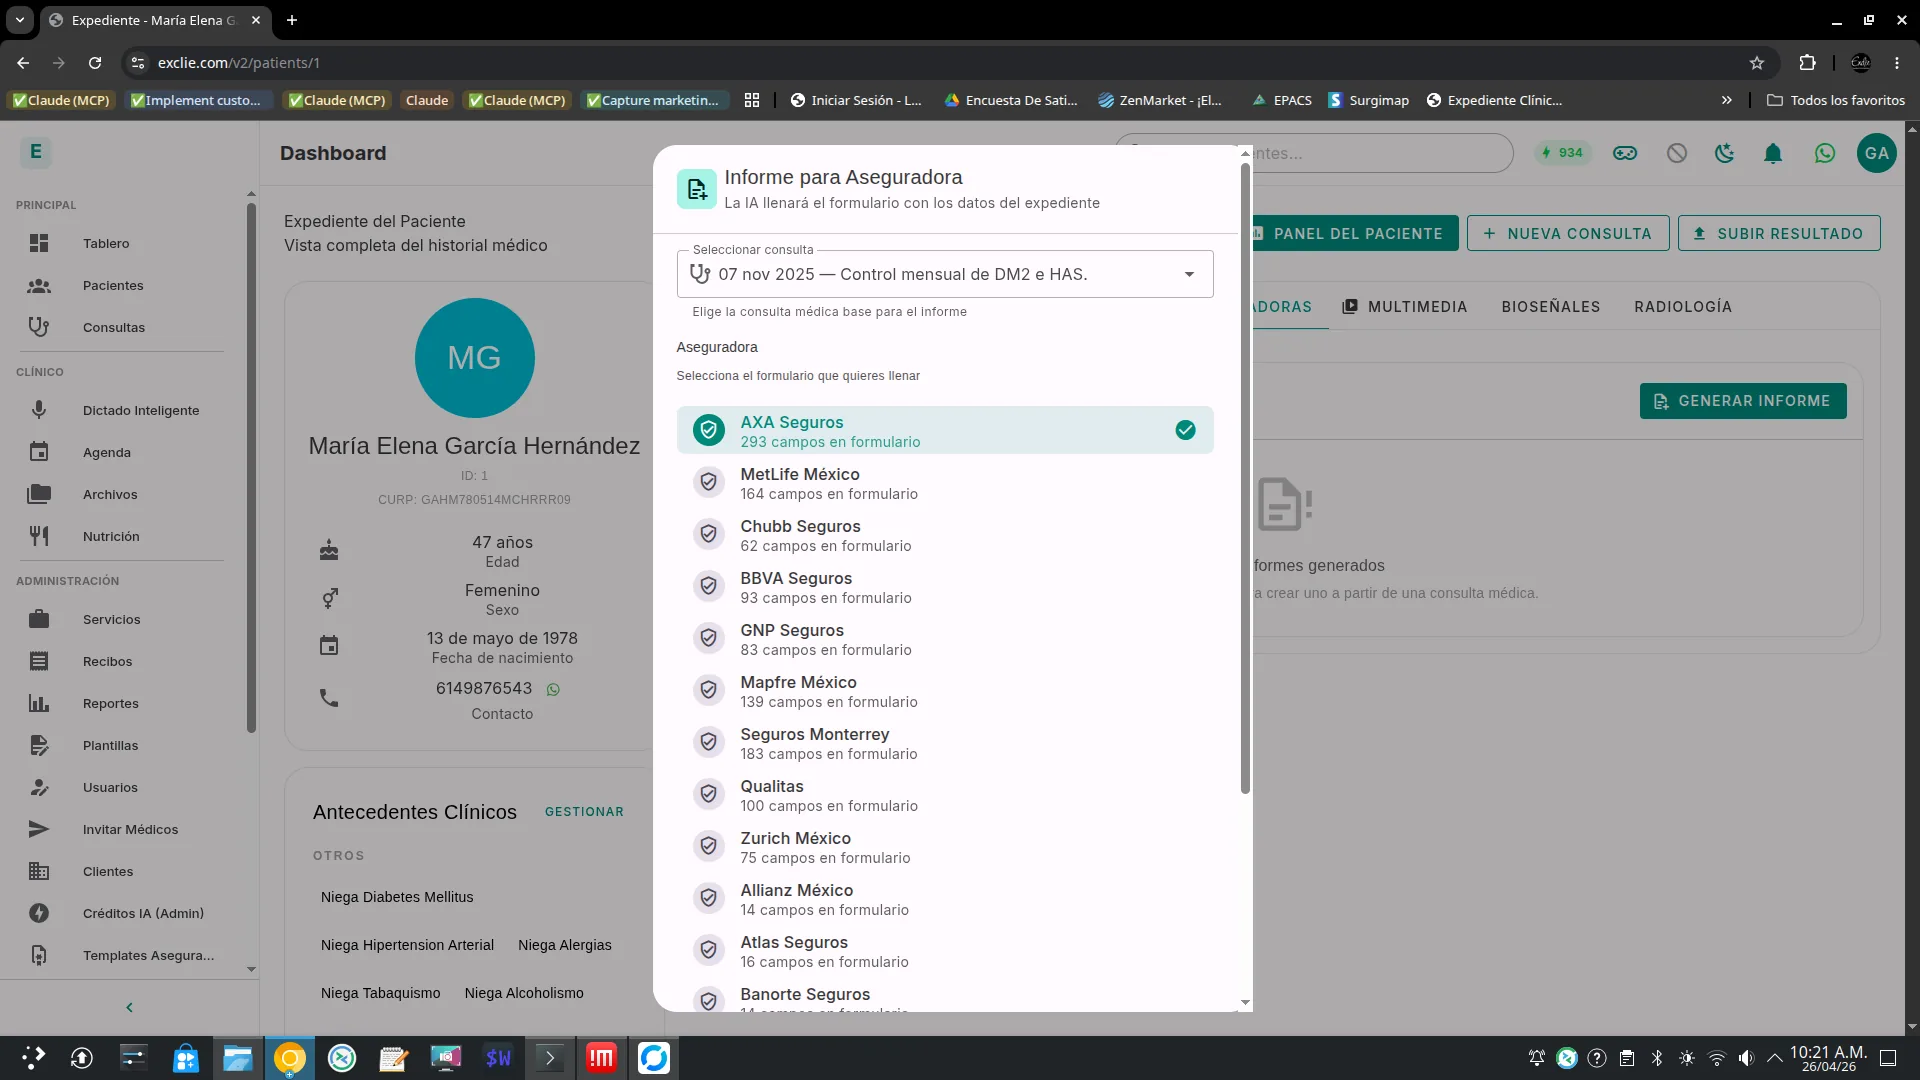Toggle dark mode moon icon
Viewport: 1920px width, 1080px height.
(x=1725, y=153)
